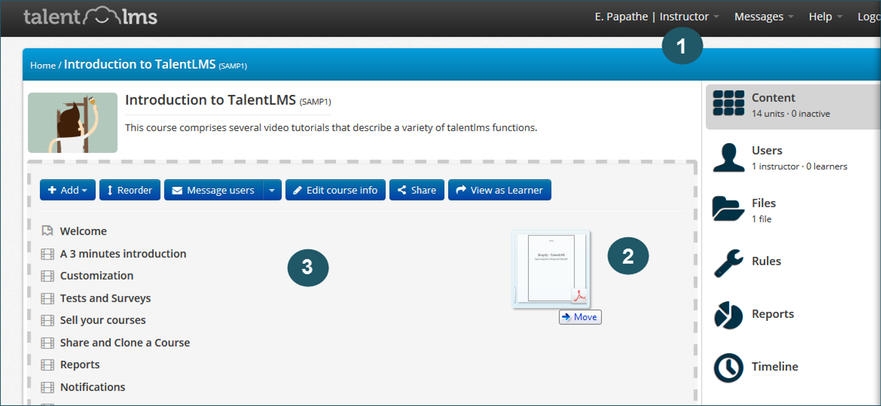Click the View as Learner button
881x406 pixels.
click(499, 190)
